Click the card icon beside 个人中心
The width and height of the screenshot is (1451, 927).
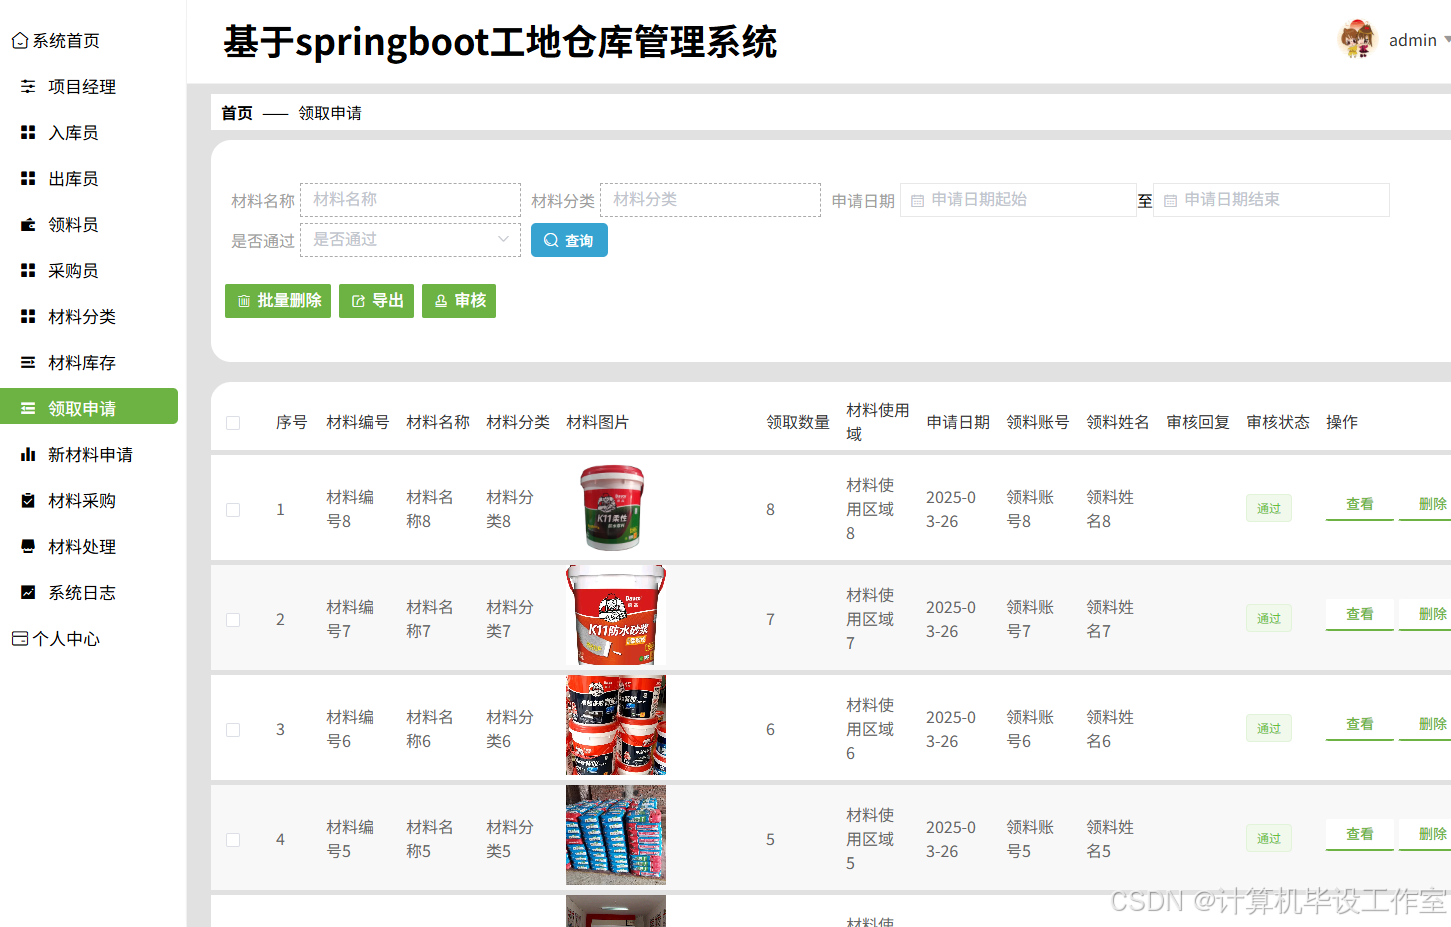pos(20,639)
